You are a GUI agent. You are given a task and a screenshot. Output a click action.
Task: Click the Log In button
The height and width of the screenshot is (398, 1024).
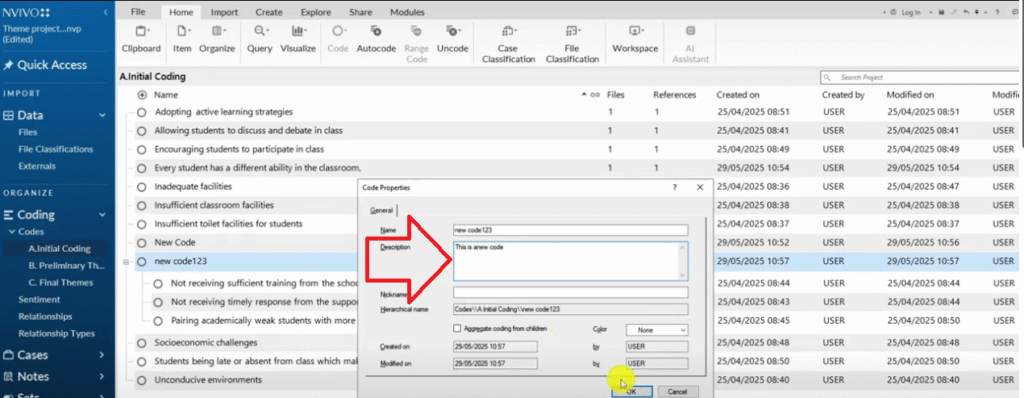click(x=906, y=12)
